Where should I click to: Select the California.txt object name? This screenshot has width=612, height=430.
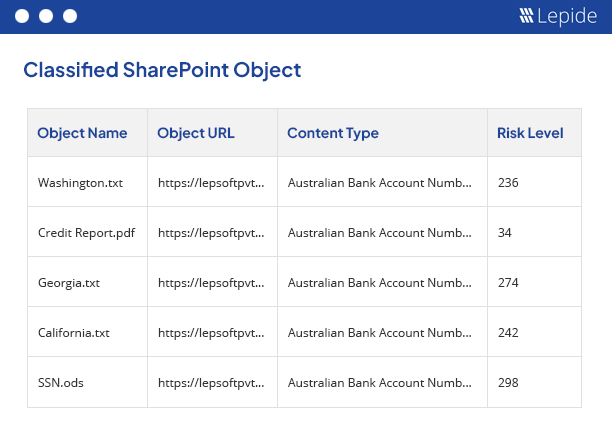tap(74, 332)
